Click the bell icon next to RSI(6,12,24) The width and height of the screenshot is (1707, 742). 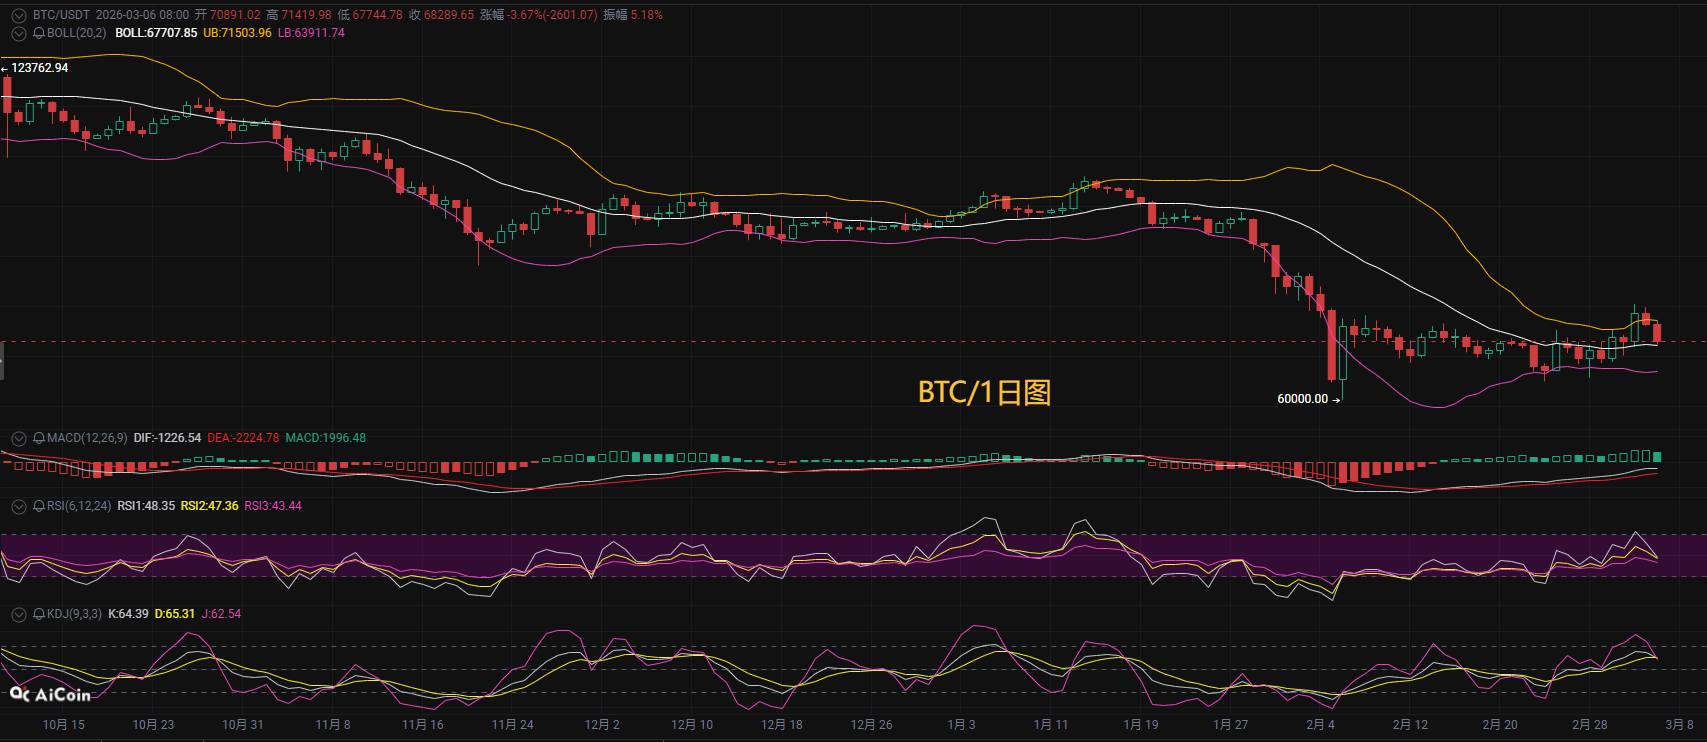(39, 506)
